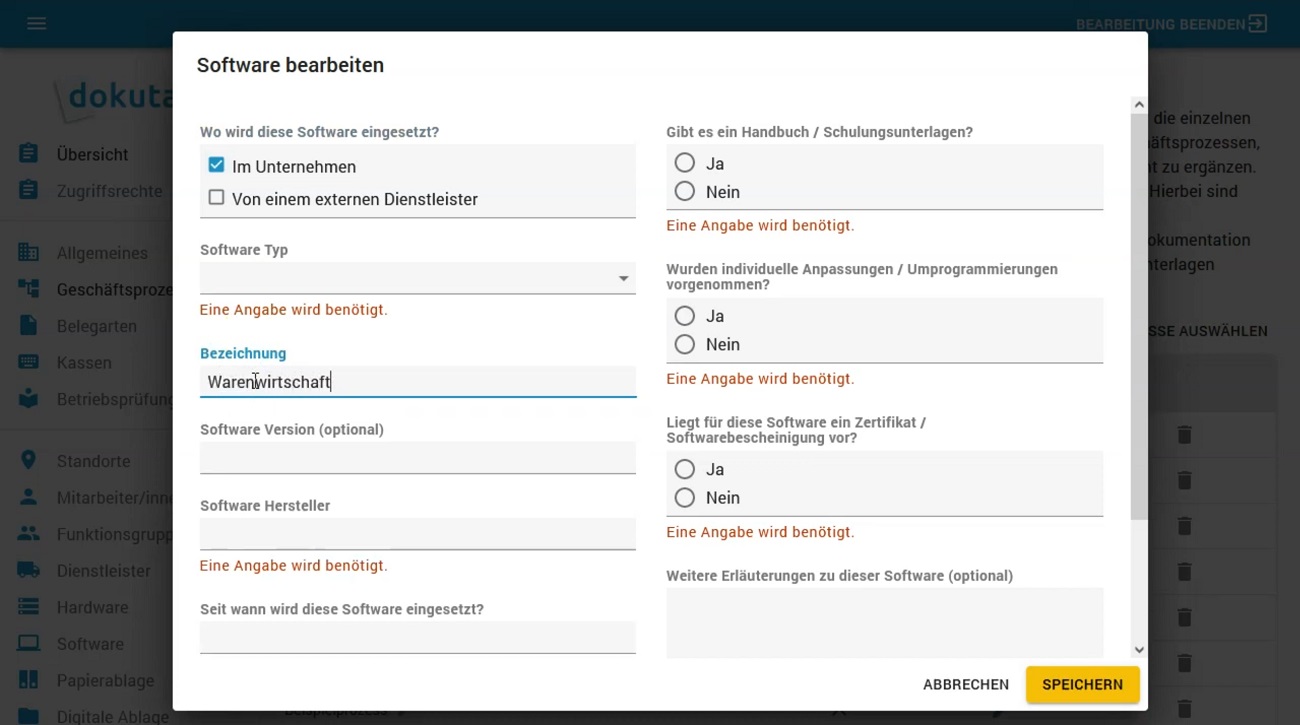Screen dimensions: 1300x725
Task: Open the Dienstleister menu item
Action: coord(104,570)
